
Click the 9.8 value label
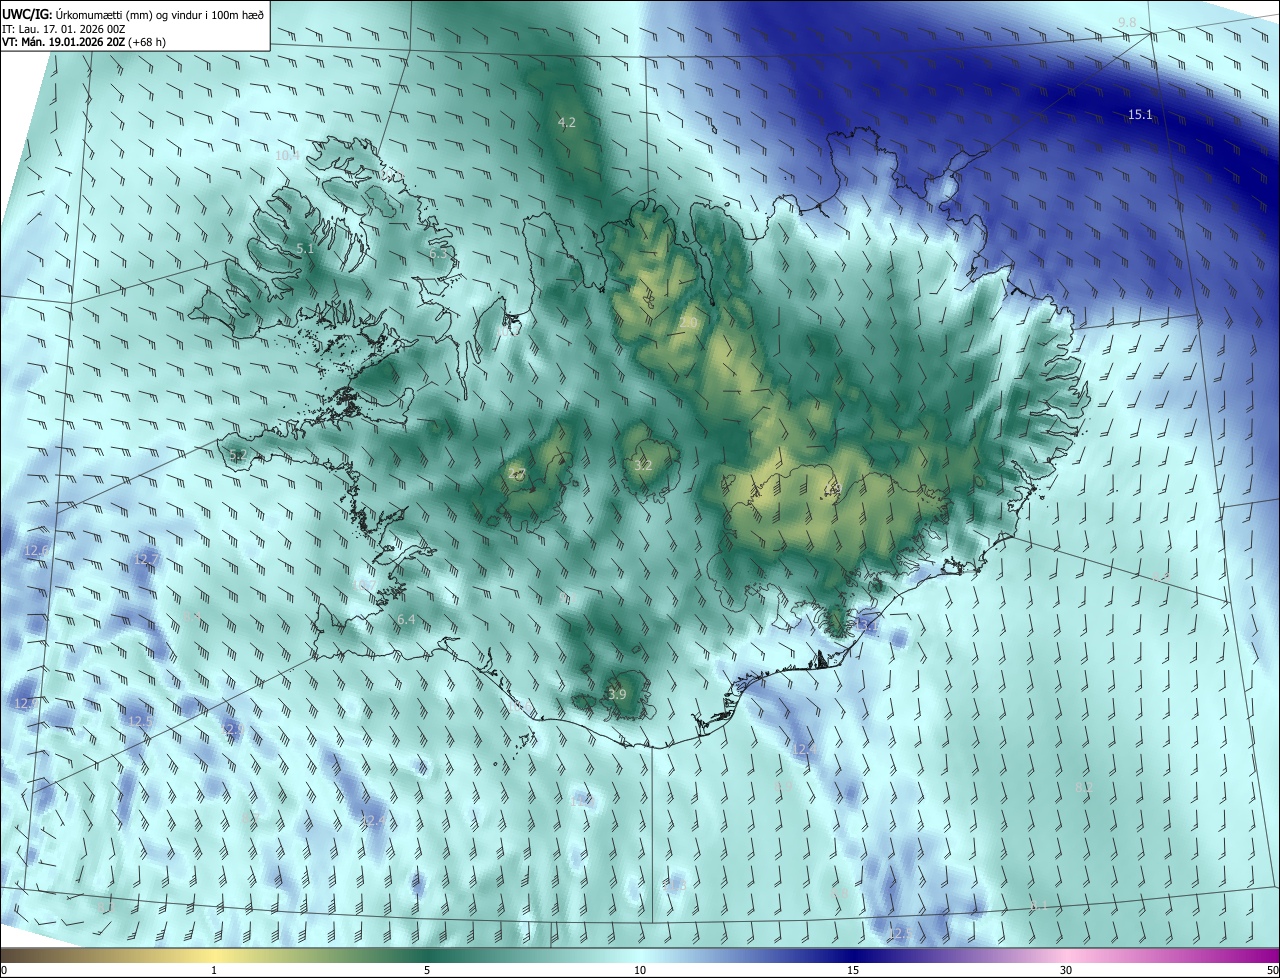[x=1127, y=22]
